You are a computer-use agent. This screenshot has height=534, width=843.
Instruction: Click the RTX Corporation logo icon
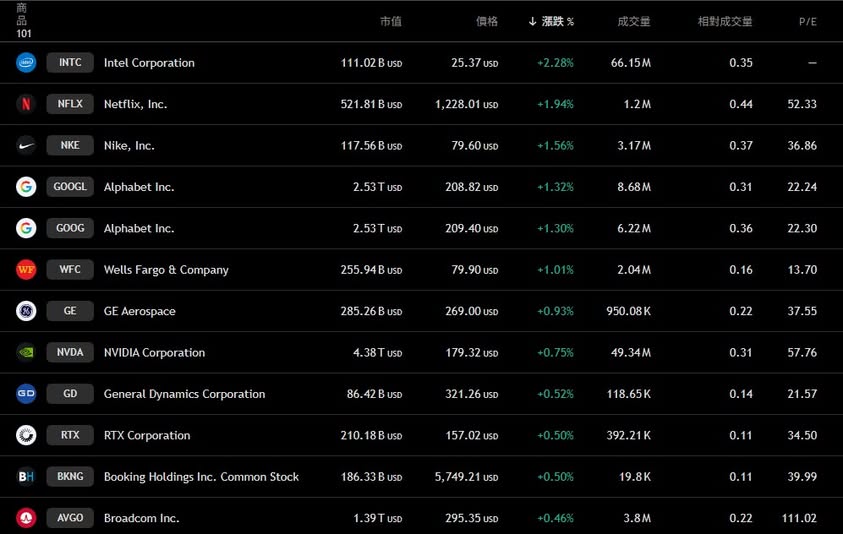26,435
